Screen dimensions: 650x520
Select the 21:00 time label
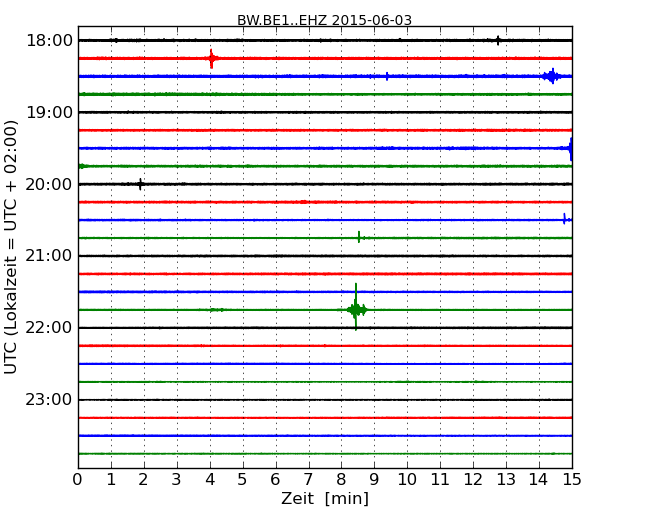pyautogui.click(x=49, y=256)
